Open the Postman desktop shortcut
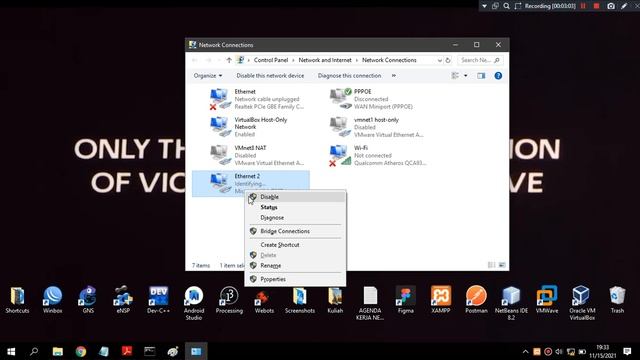Screen dimensions: 640x360 coord(476,300)
